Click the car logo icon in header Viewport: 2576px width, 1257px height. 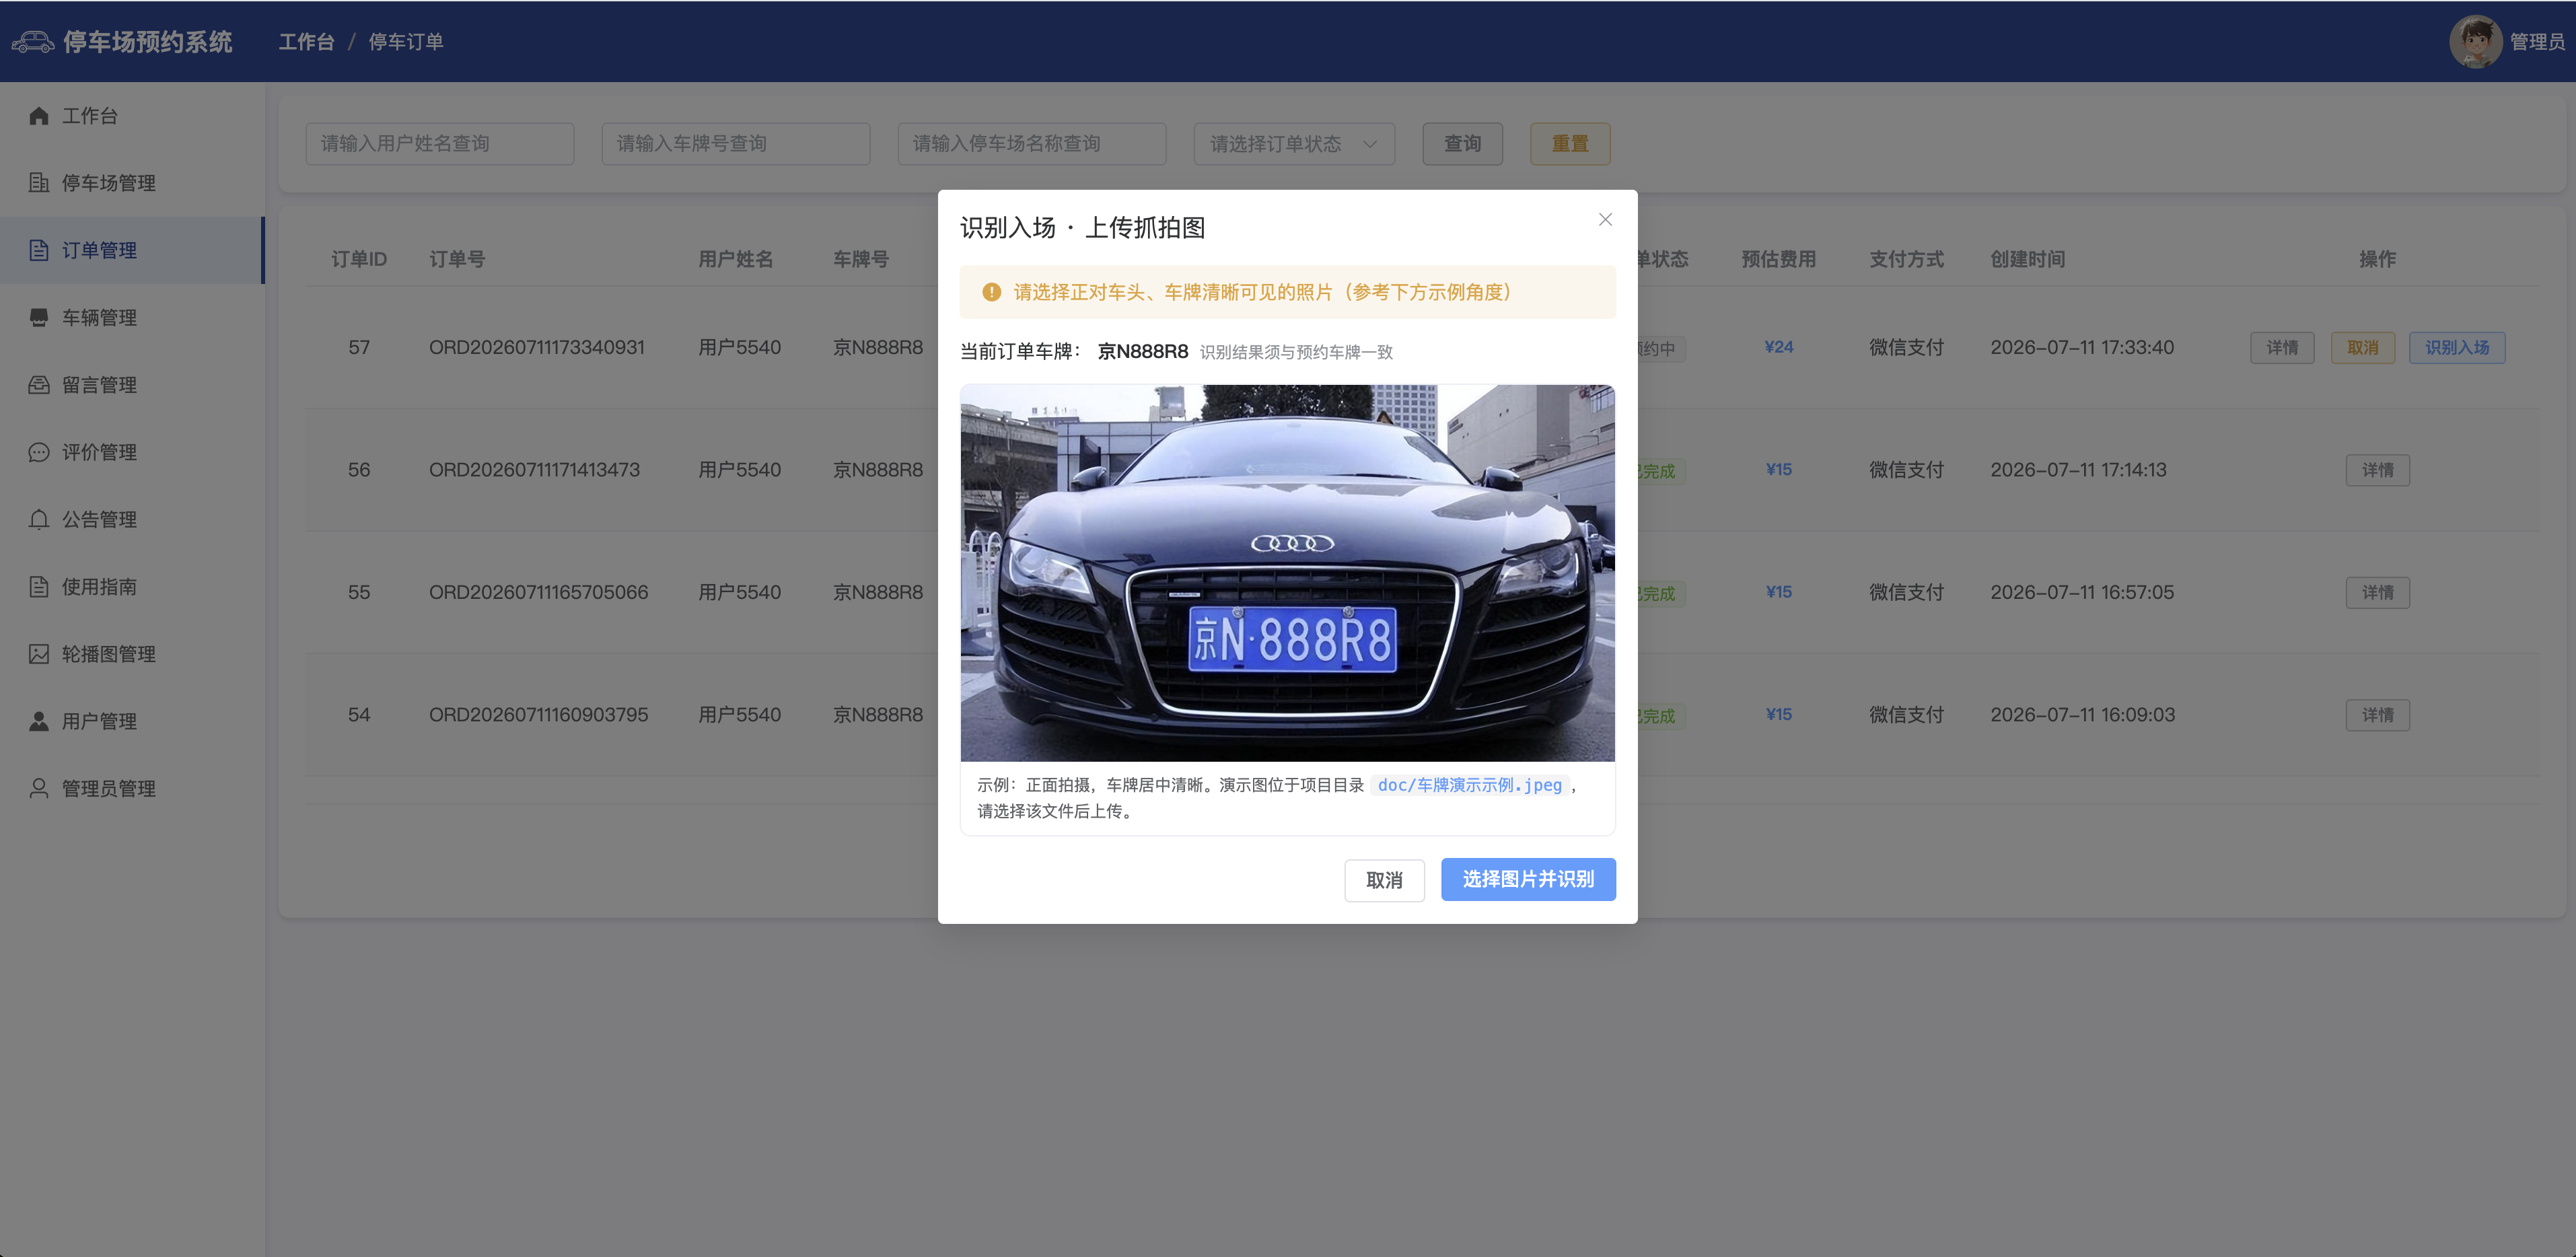pos(32,42)
